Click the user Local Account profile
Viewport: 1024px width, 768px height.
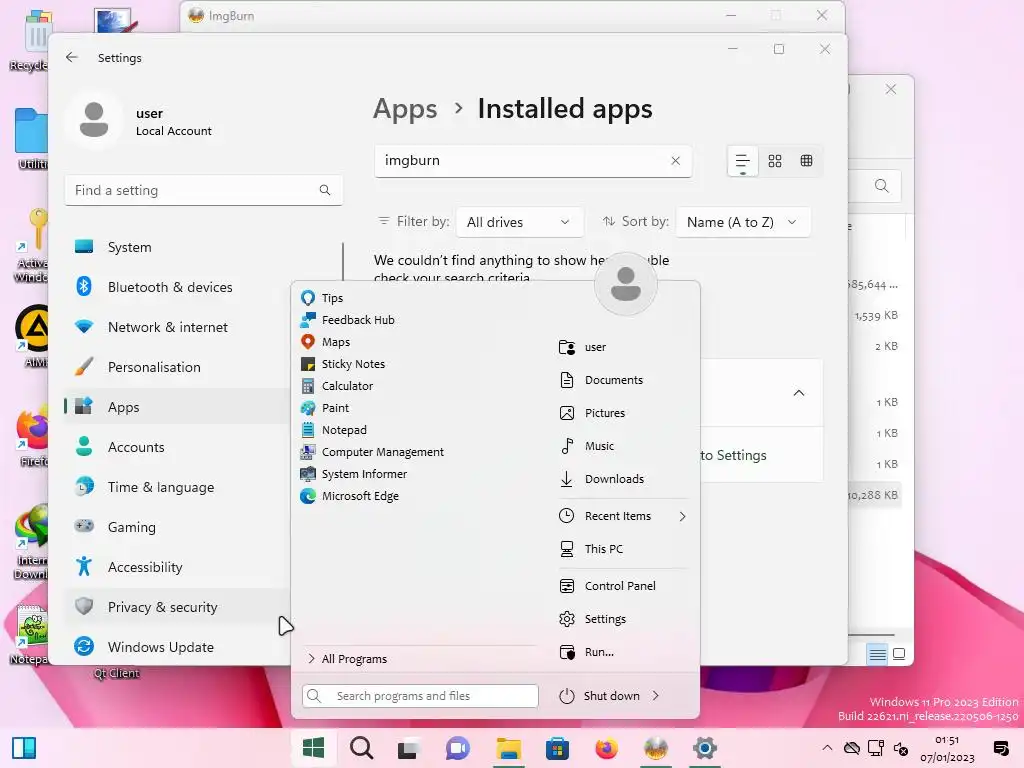(140, 121)
